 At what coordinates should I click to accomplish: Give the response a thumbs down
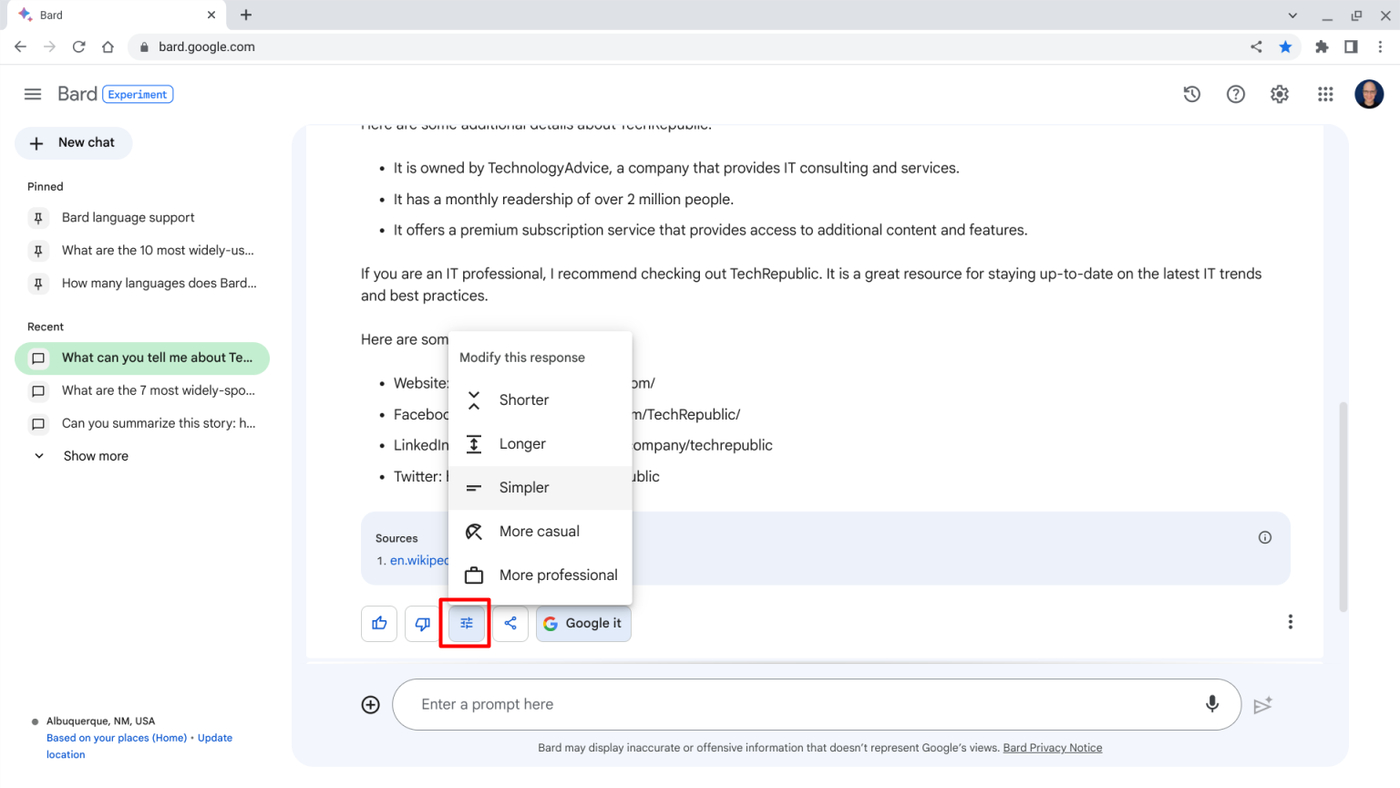422,623
